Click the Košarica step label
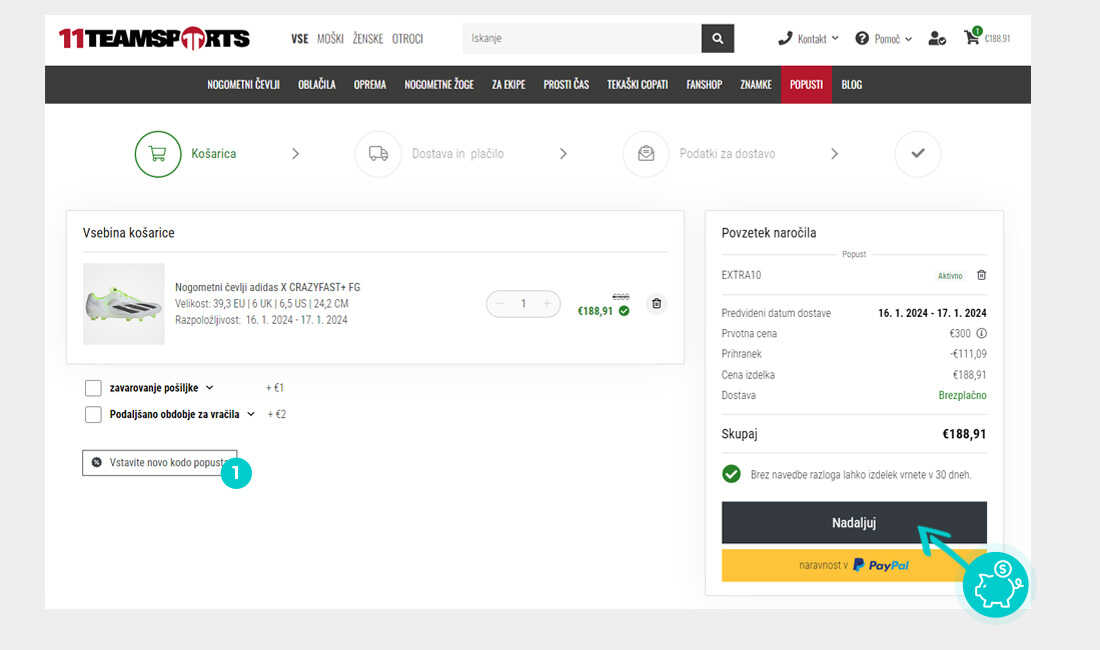The height and width of the screenshot is (650, 1100). click(213, 154)
